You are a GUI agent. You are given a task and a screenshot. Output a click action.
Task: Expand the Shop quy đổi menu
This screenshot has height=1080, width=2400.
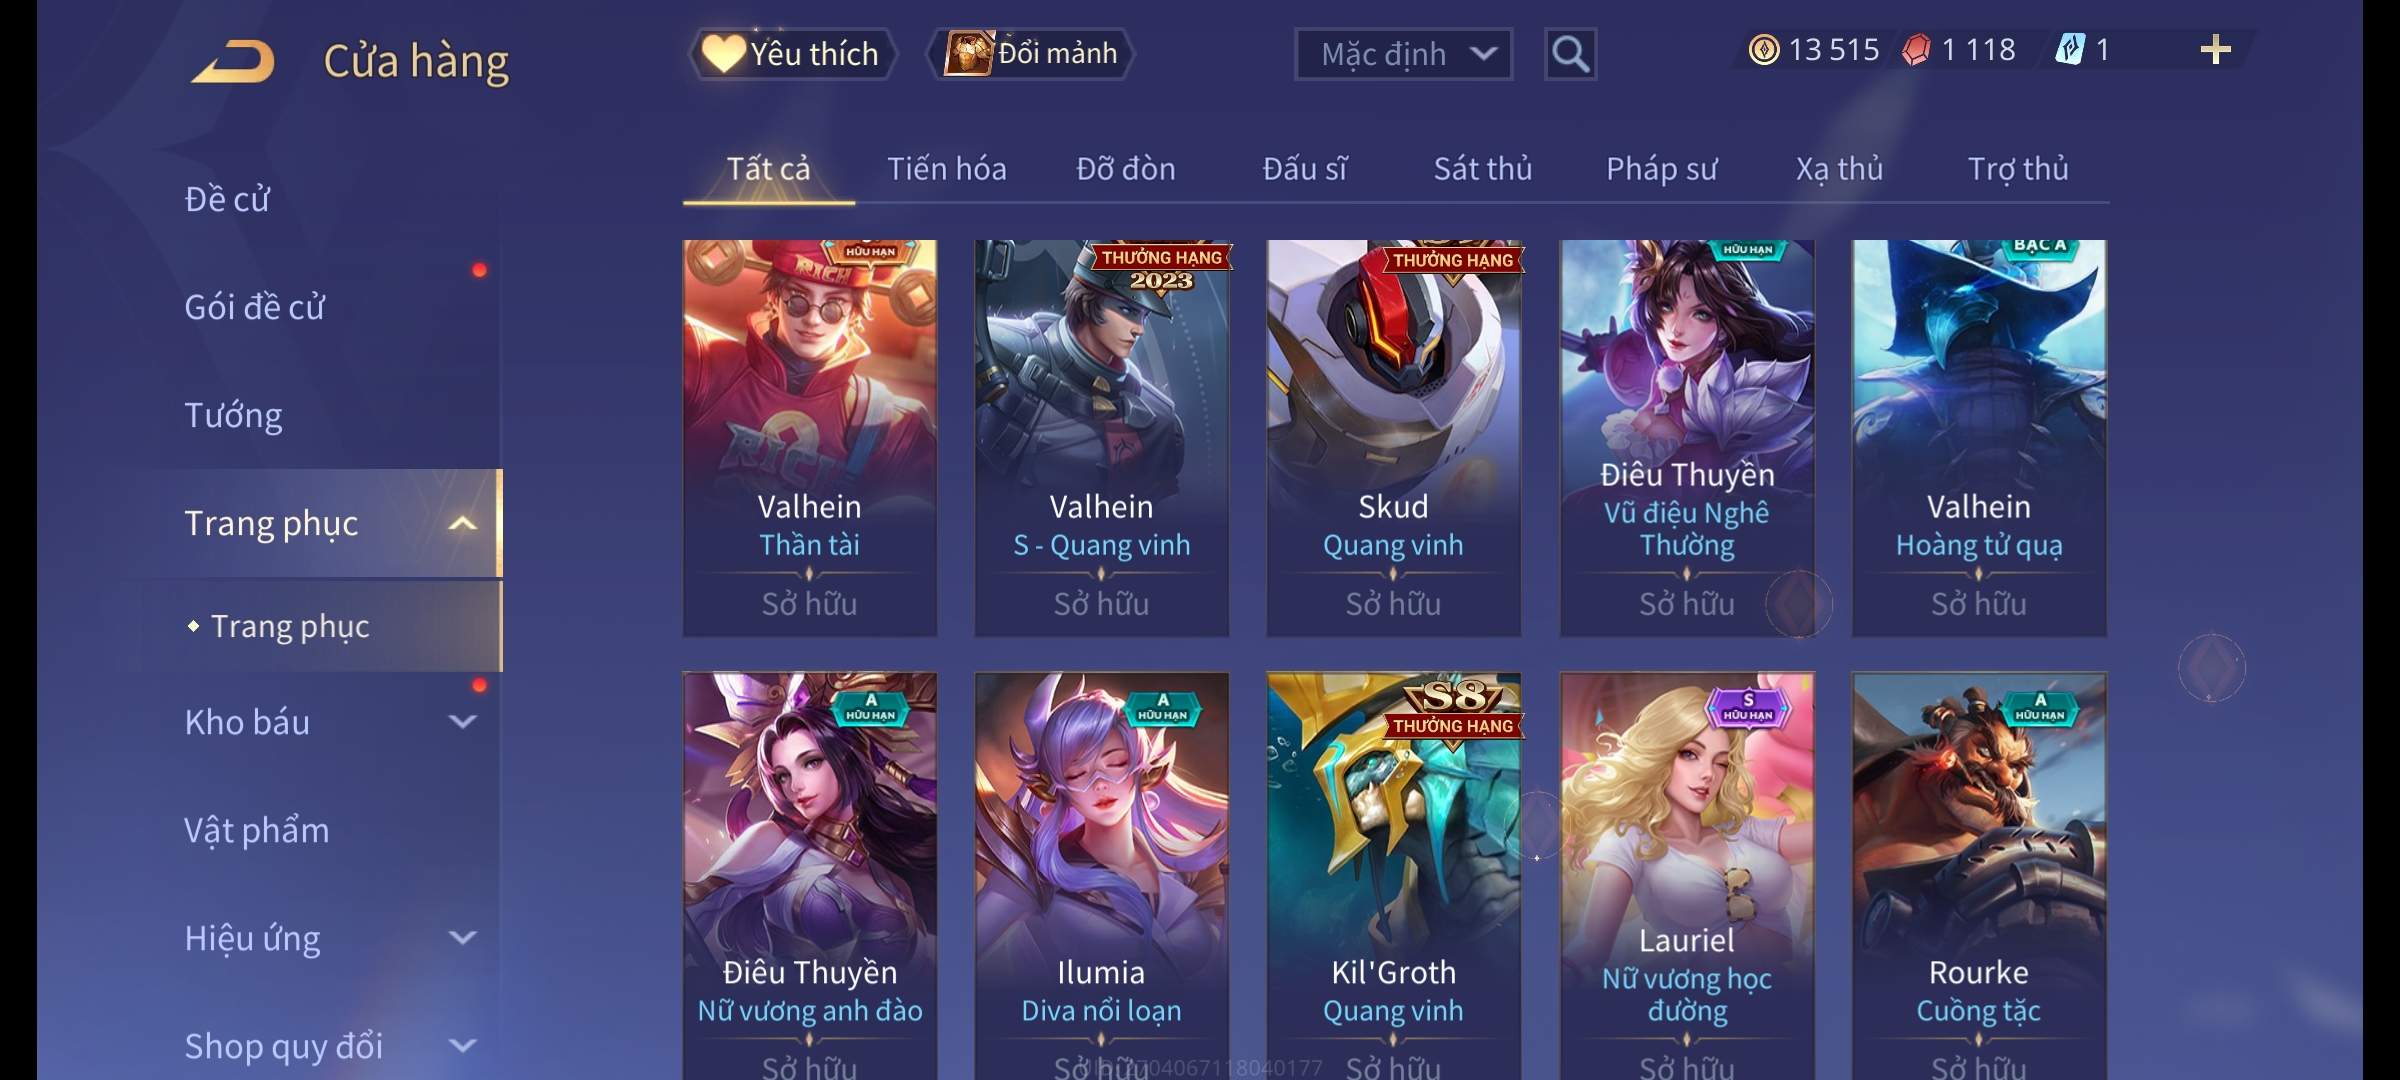pyautogui.click(x=462, y=1046)
